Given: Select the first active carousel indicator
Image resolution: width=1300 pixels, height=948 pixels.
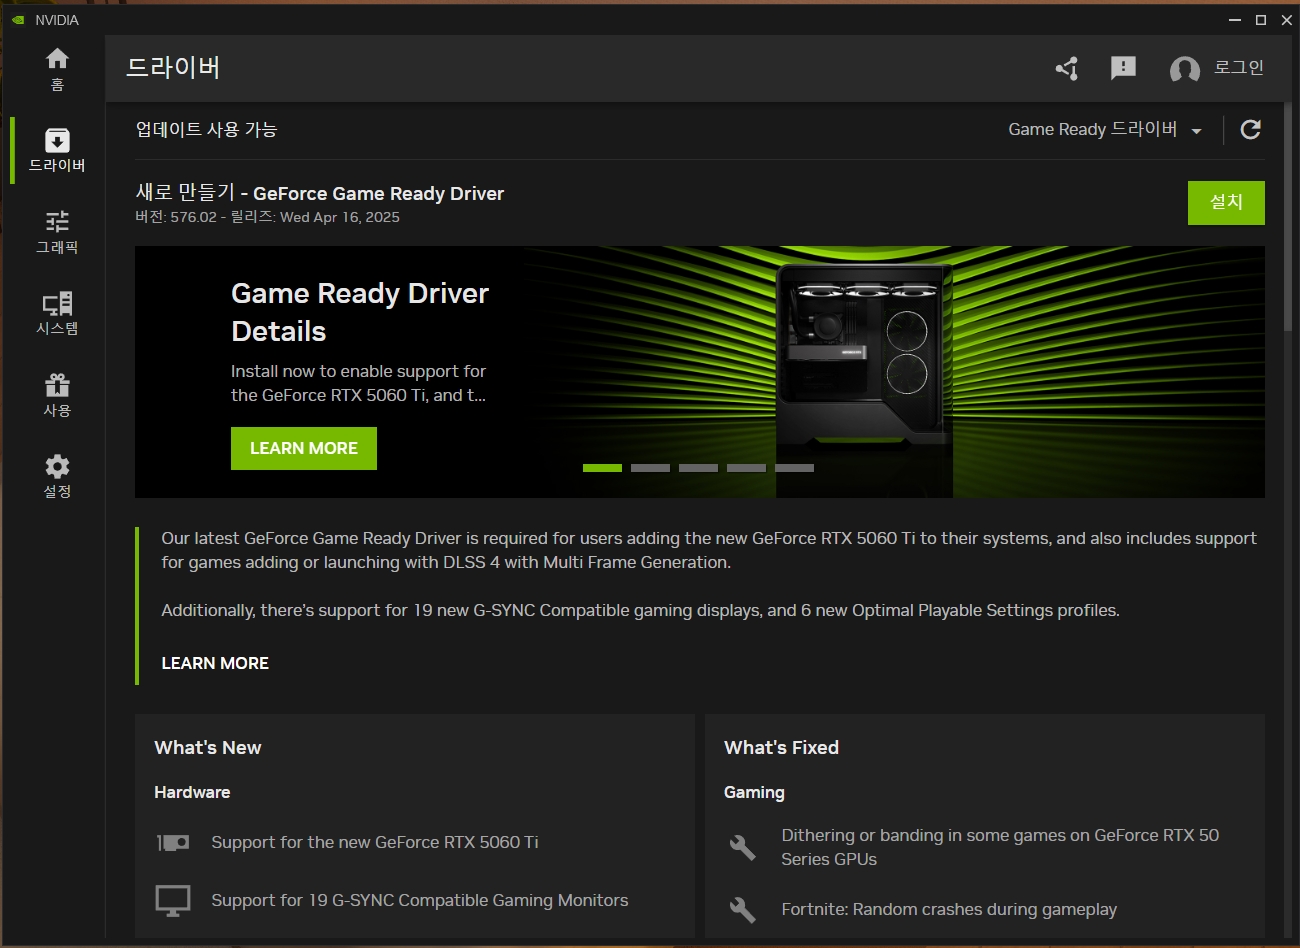Looking at the screenshot, I should click(x=602, y=468).
